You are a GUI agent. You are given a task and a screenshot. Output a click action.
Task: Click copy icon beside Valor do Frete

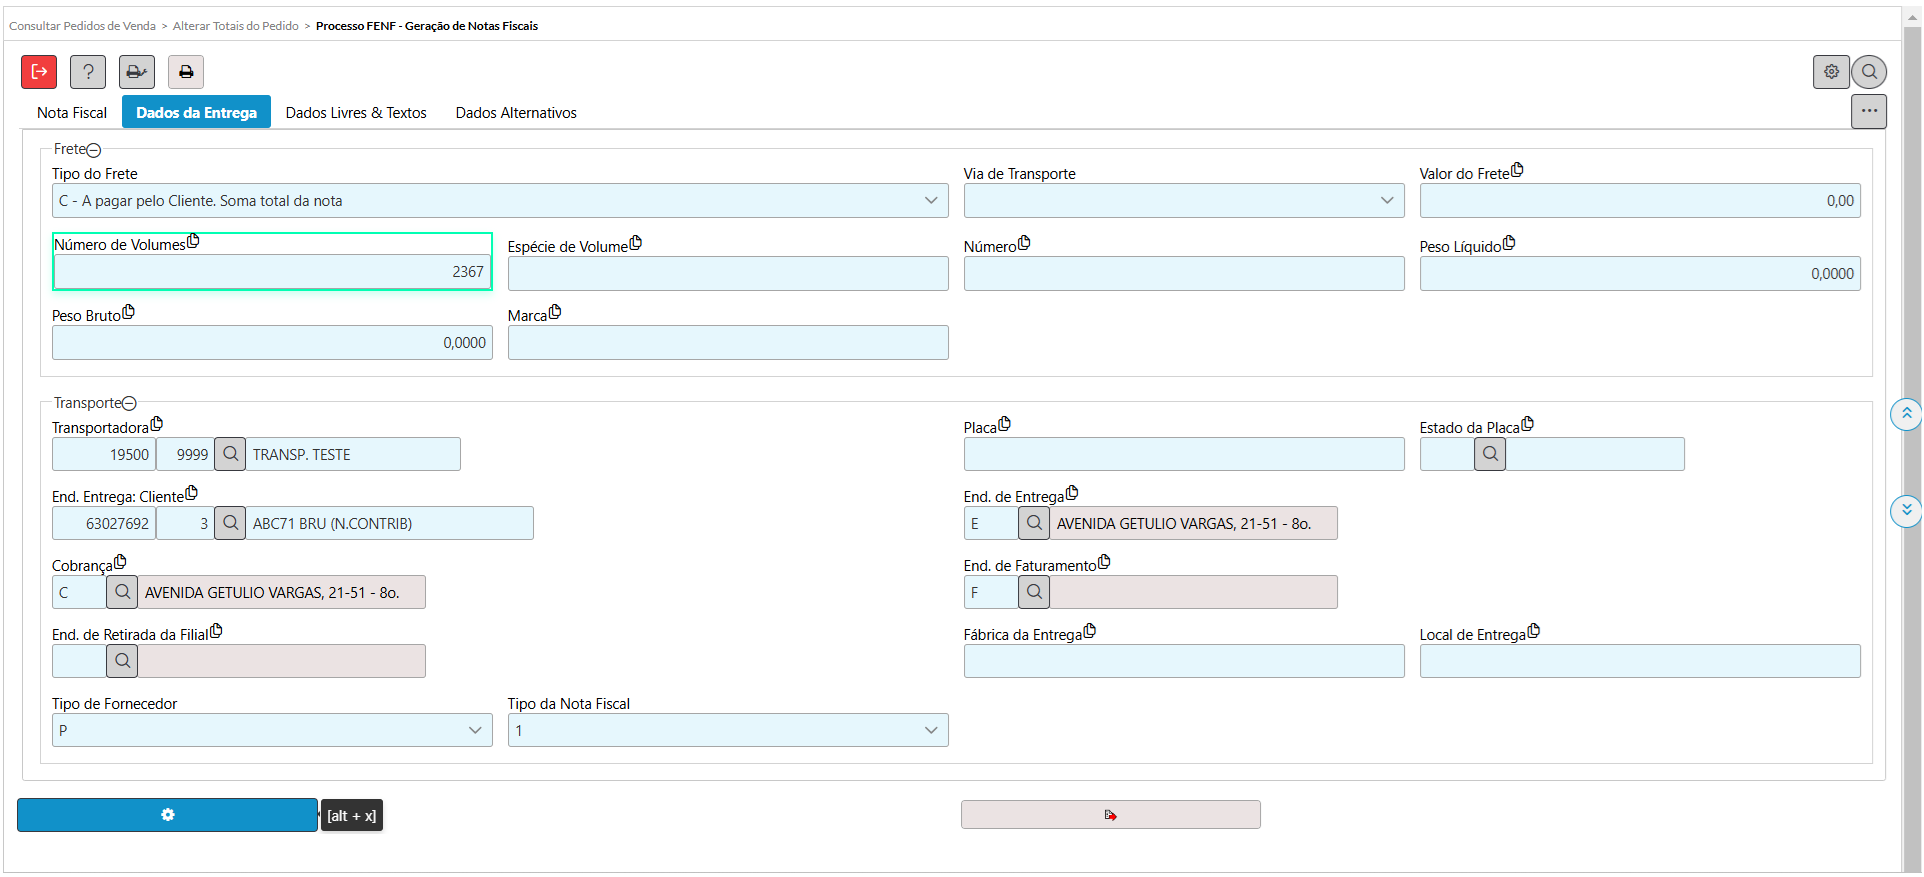click(x=1517, y=170)
